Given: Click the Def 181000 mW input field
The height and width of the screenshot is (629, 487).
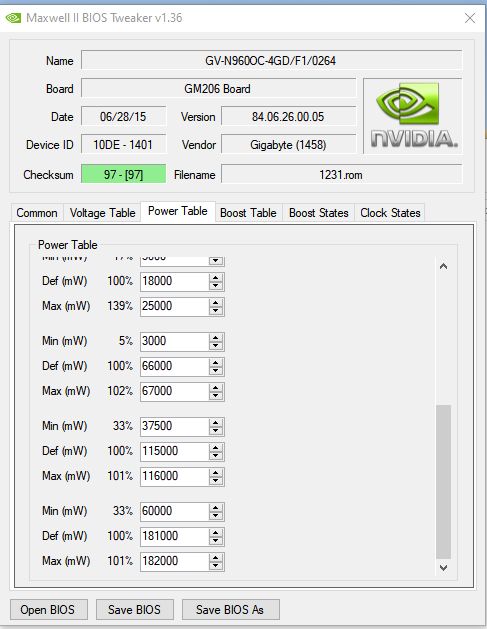Looking at the screenshot, I should (x=175, y=536).
